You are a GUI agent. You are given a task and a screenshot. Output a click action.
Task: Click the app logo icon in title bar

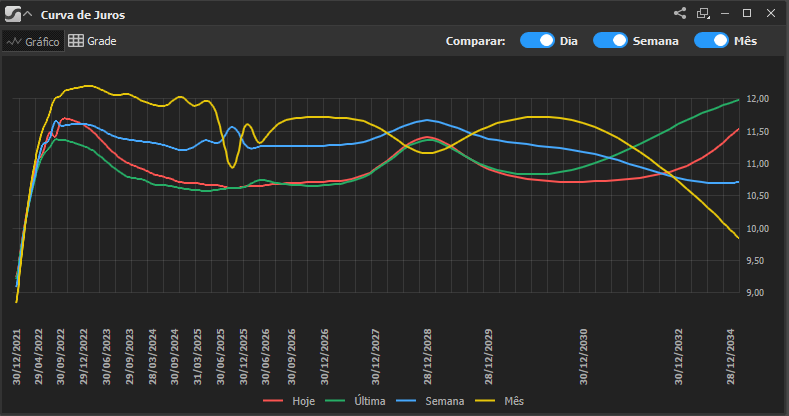coord(12,14)
